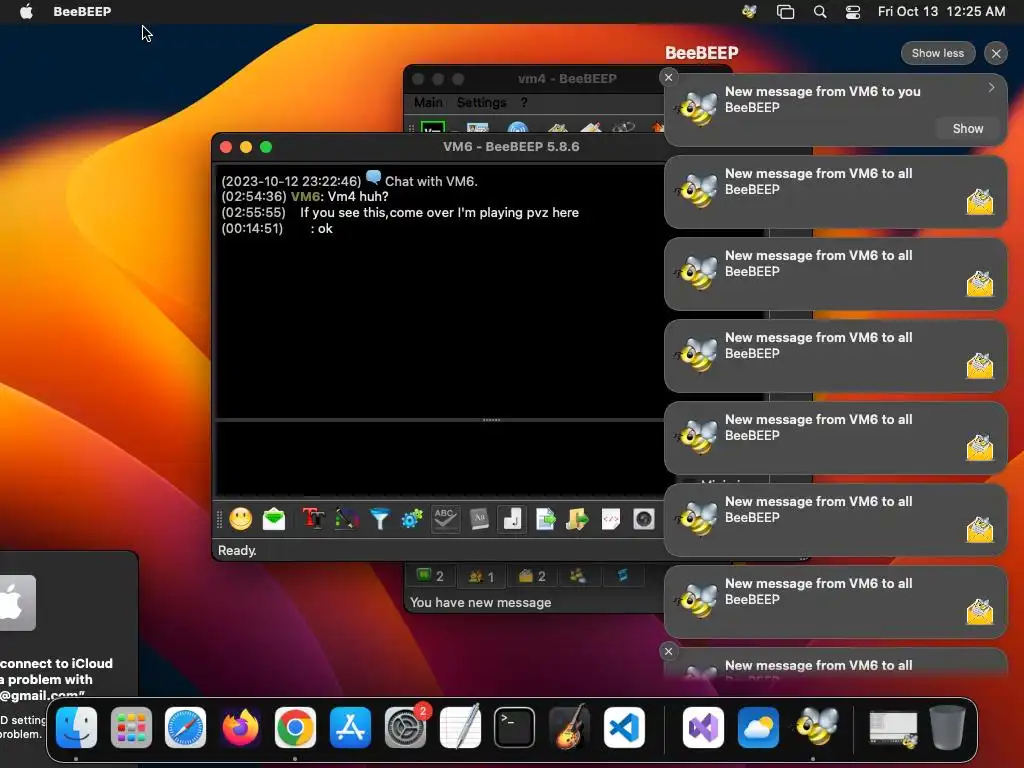This screenshot has height=768, width=1024.
Task: Open the Trash from the Dock
Action: 947,727
